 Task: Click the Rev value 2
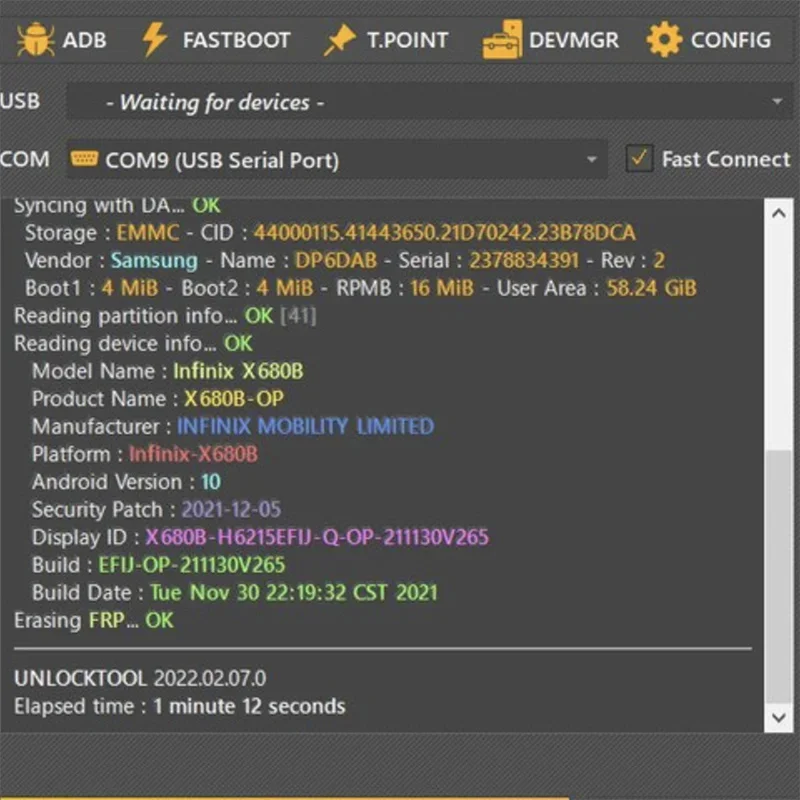[x=659, y=260]
